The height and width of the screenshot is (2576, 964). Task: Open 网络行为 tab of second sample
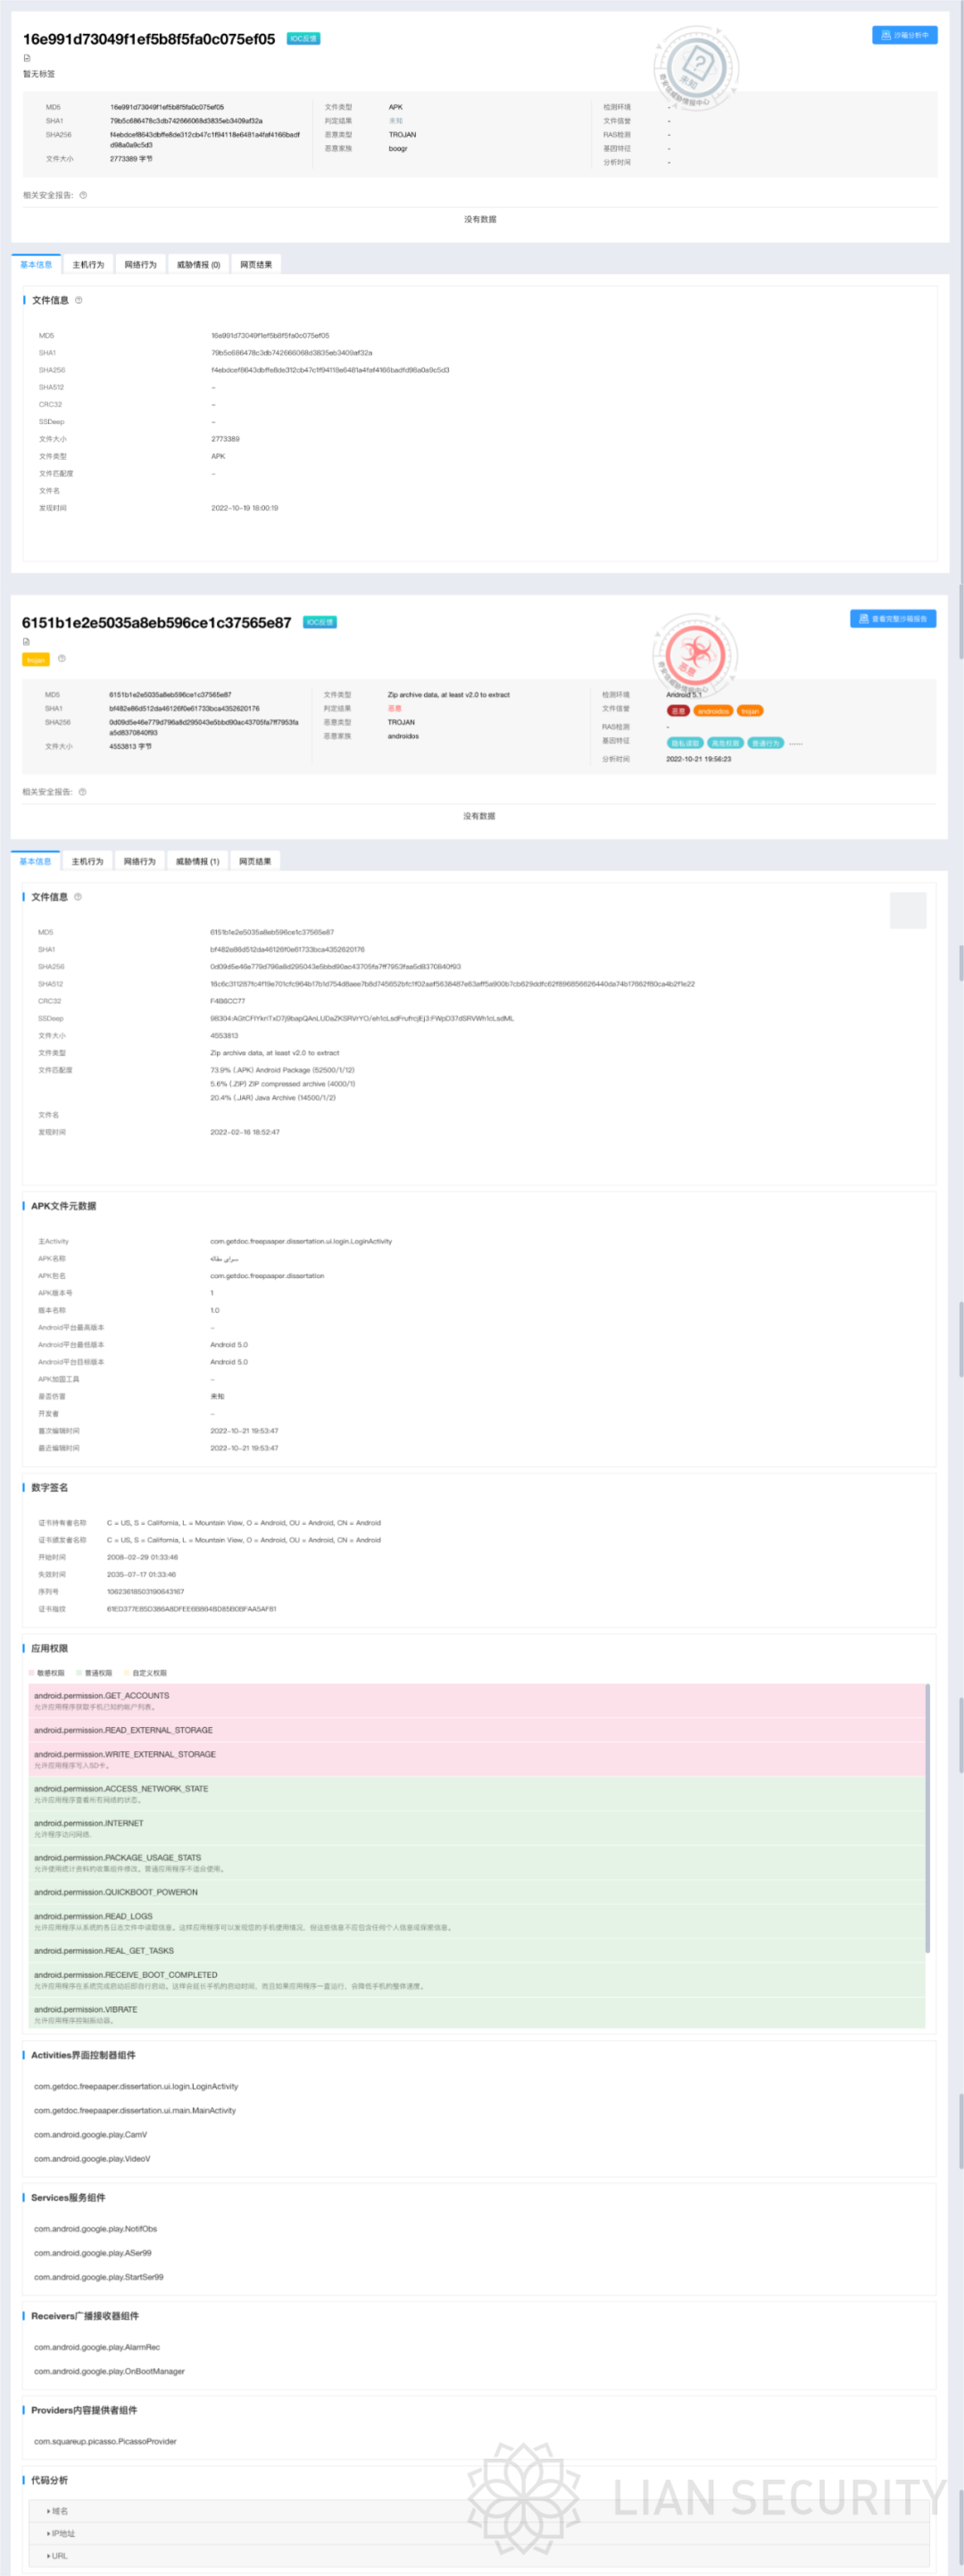[x=139, y=861]
